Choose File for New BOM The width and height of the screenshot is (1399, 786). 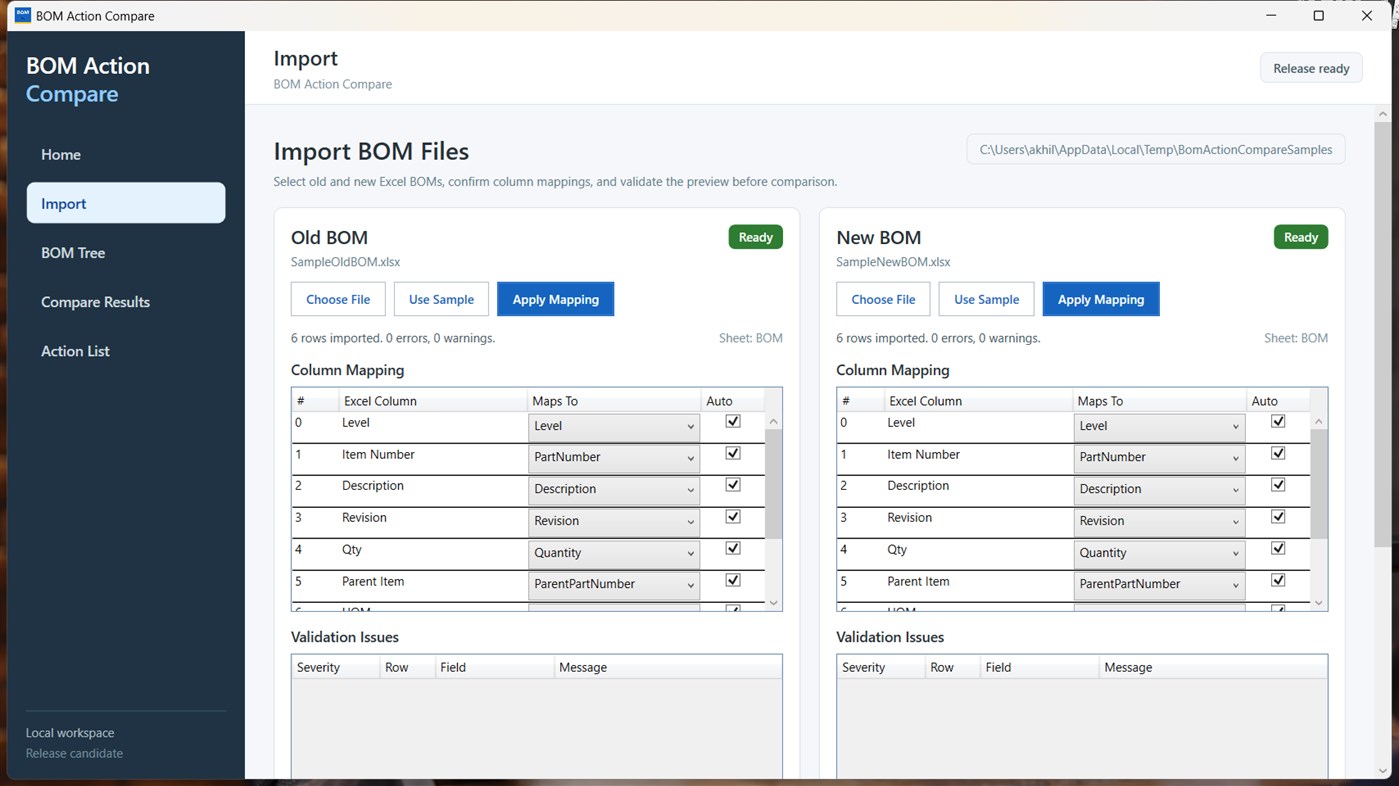click(883, 299)
